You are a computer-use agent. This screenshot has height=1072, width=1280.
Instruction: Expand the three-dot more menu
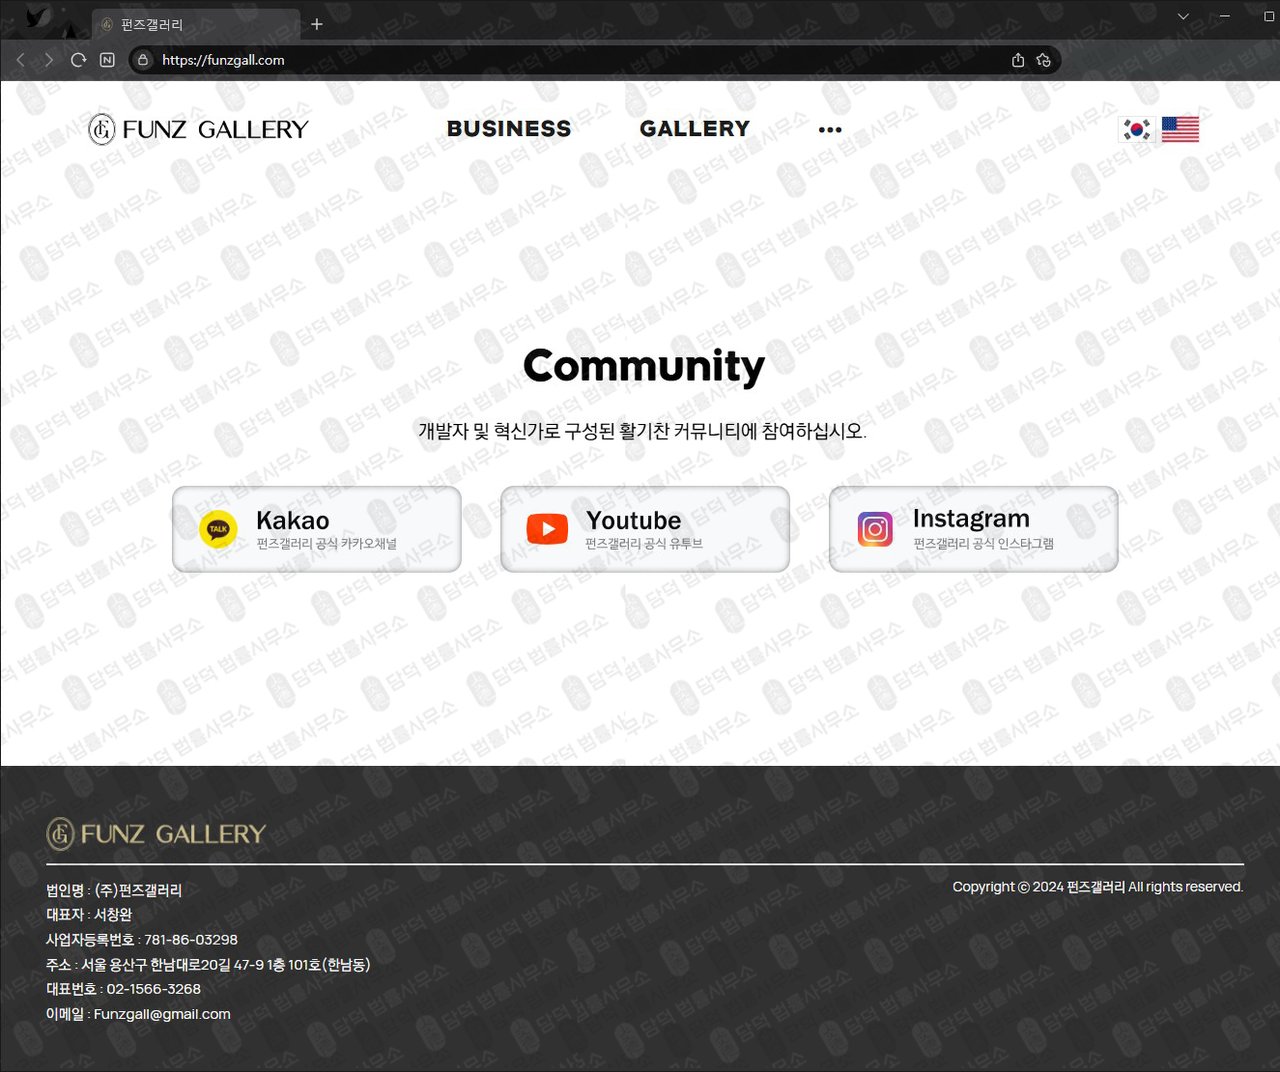coord(830,130)
